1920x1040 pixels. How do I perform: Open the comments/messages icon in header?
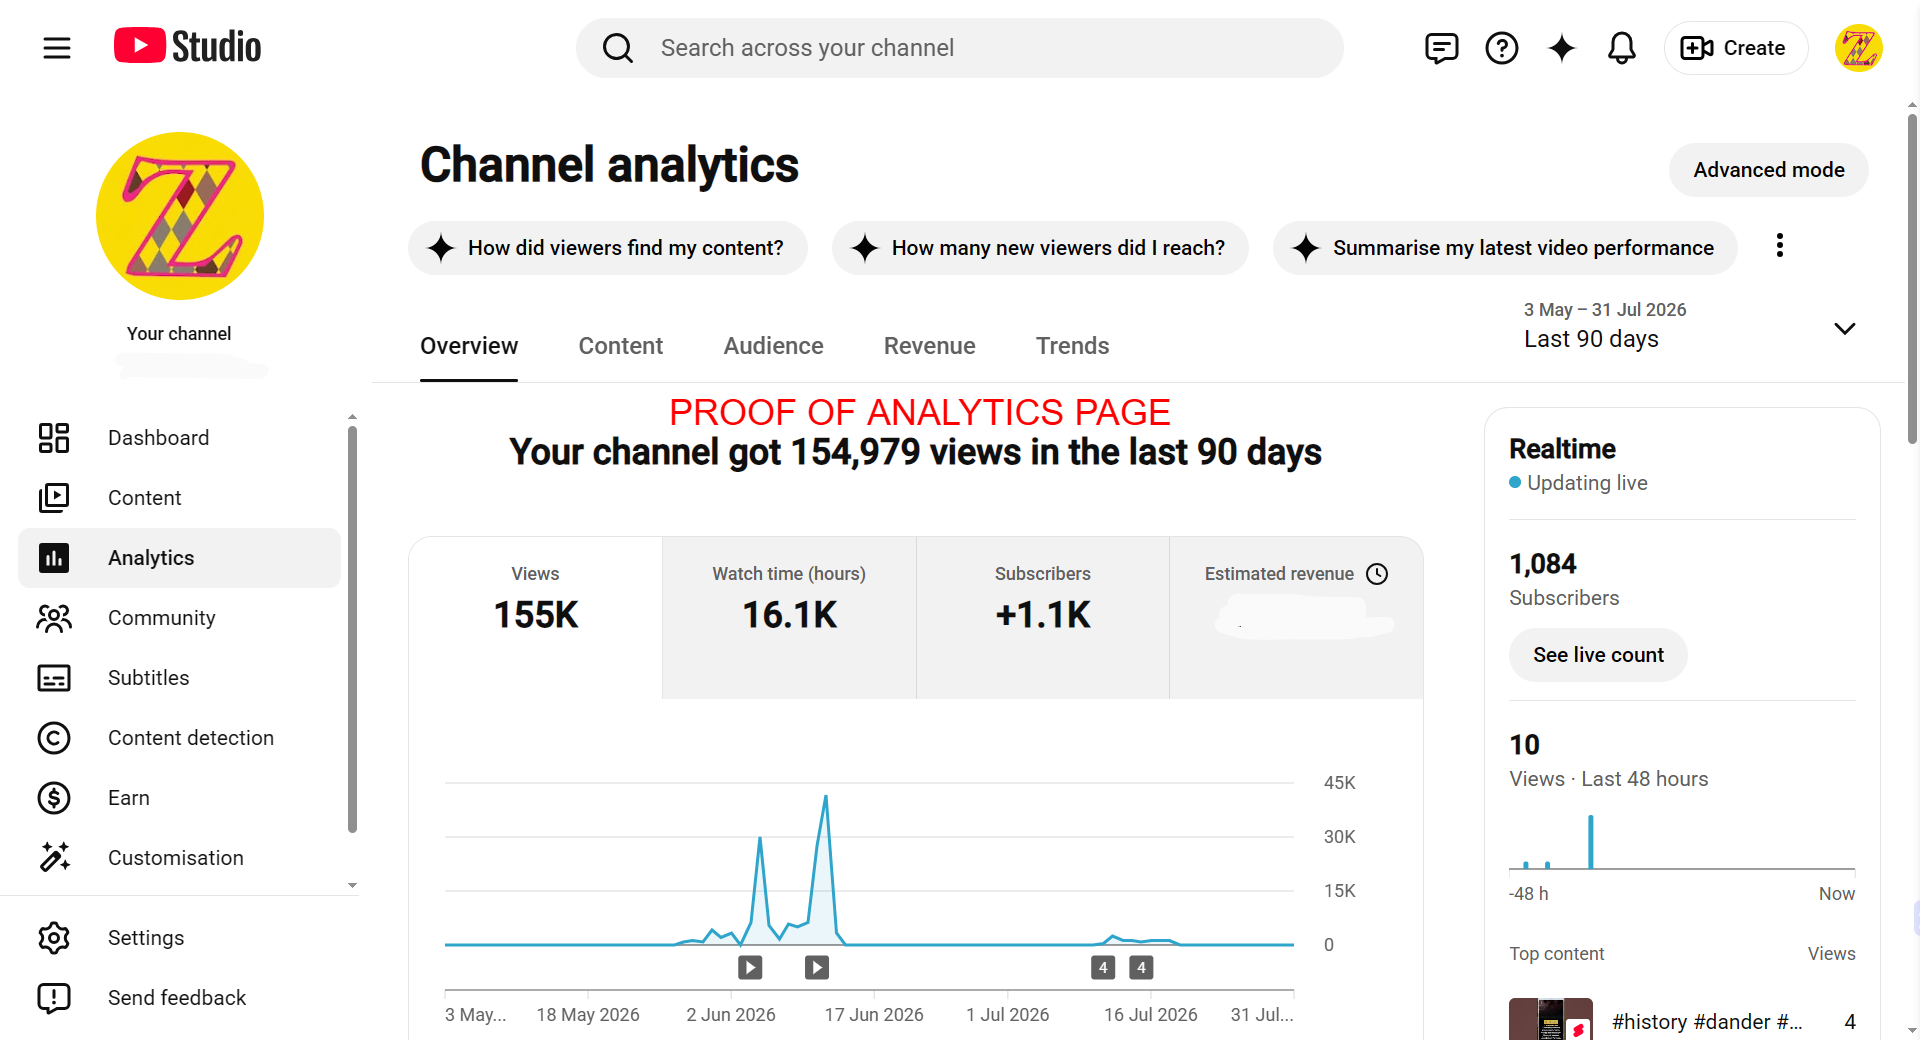click(1441, 48)
